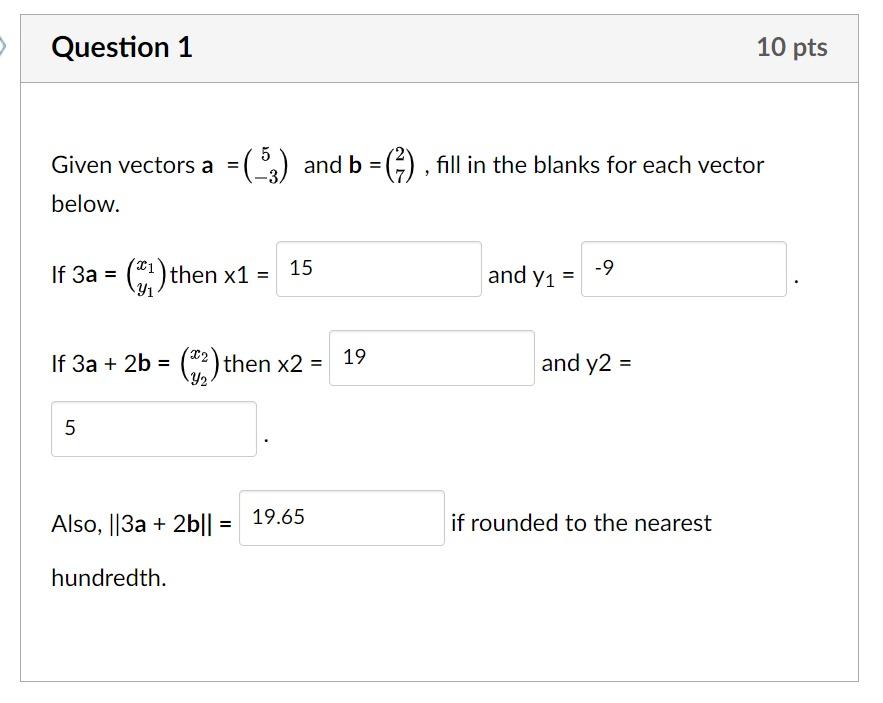This screenshot has width=883, height=703.
Task: Click inside the x1 answer field showing 15
Action: pyautogui.click(x=377, y=270)
